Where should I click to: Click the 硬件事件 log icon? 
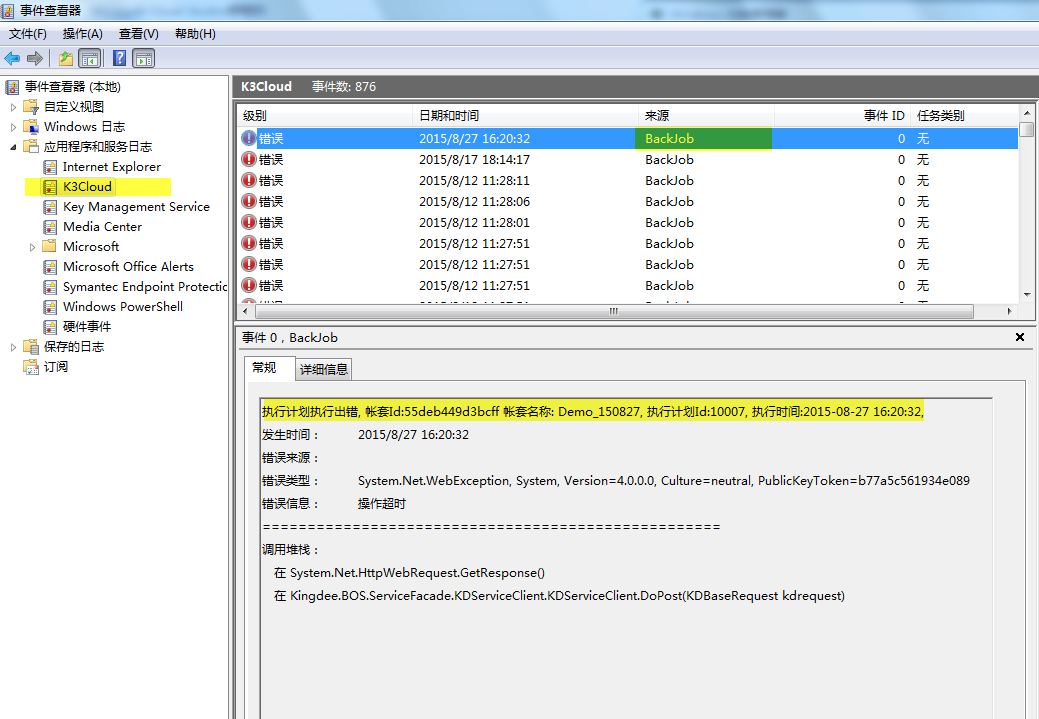tap(50, 327)
